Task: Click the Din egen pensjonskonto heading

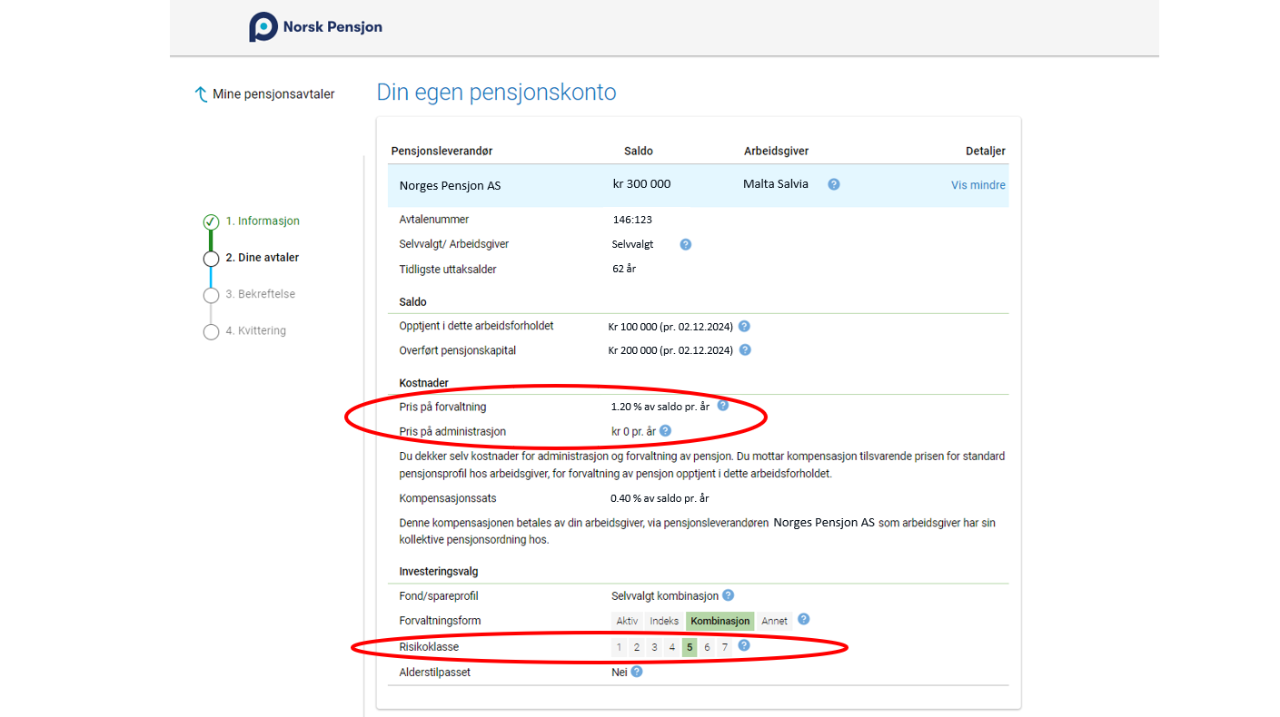Action: coord(496,92)
